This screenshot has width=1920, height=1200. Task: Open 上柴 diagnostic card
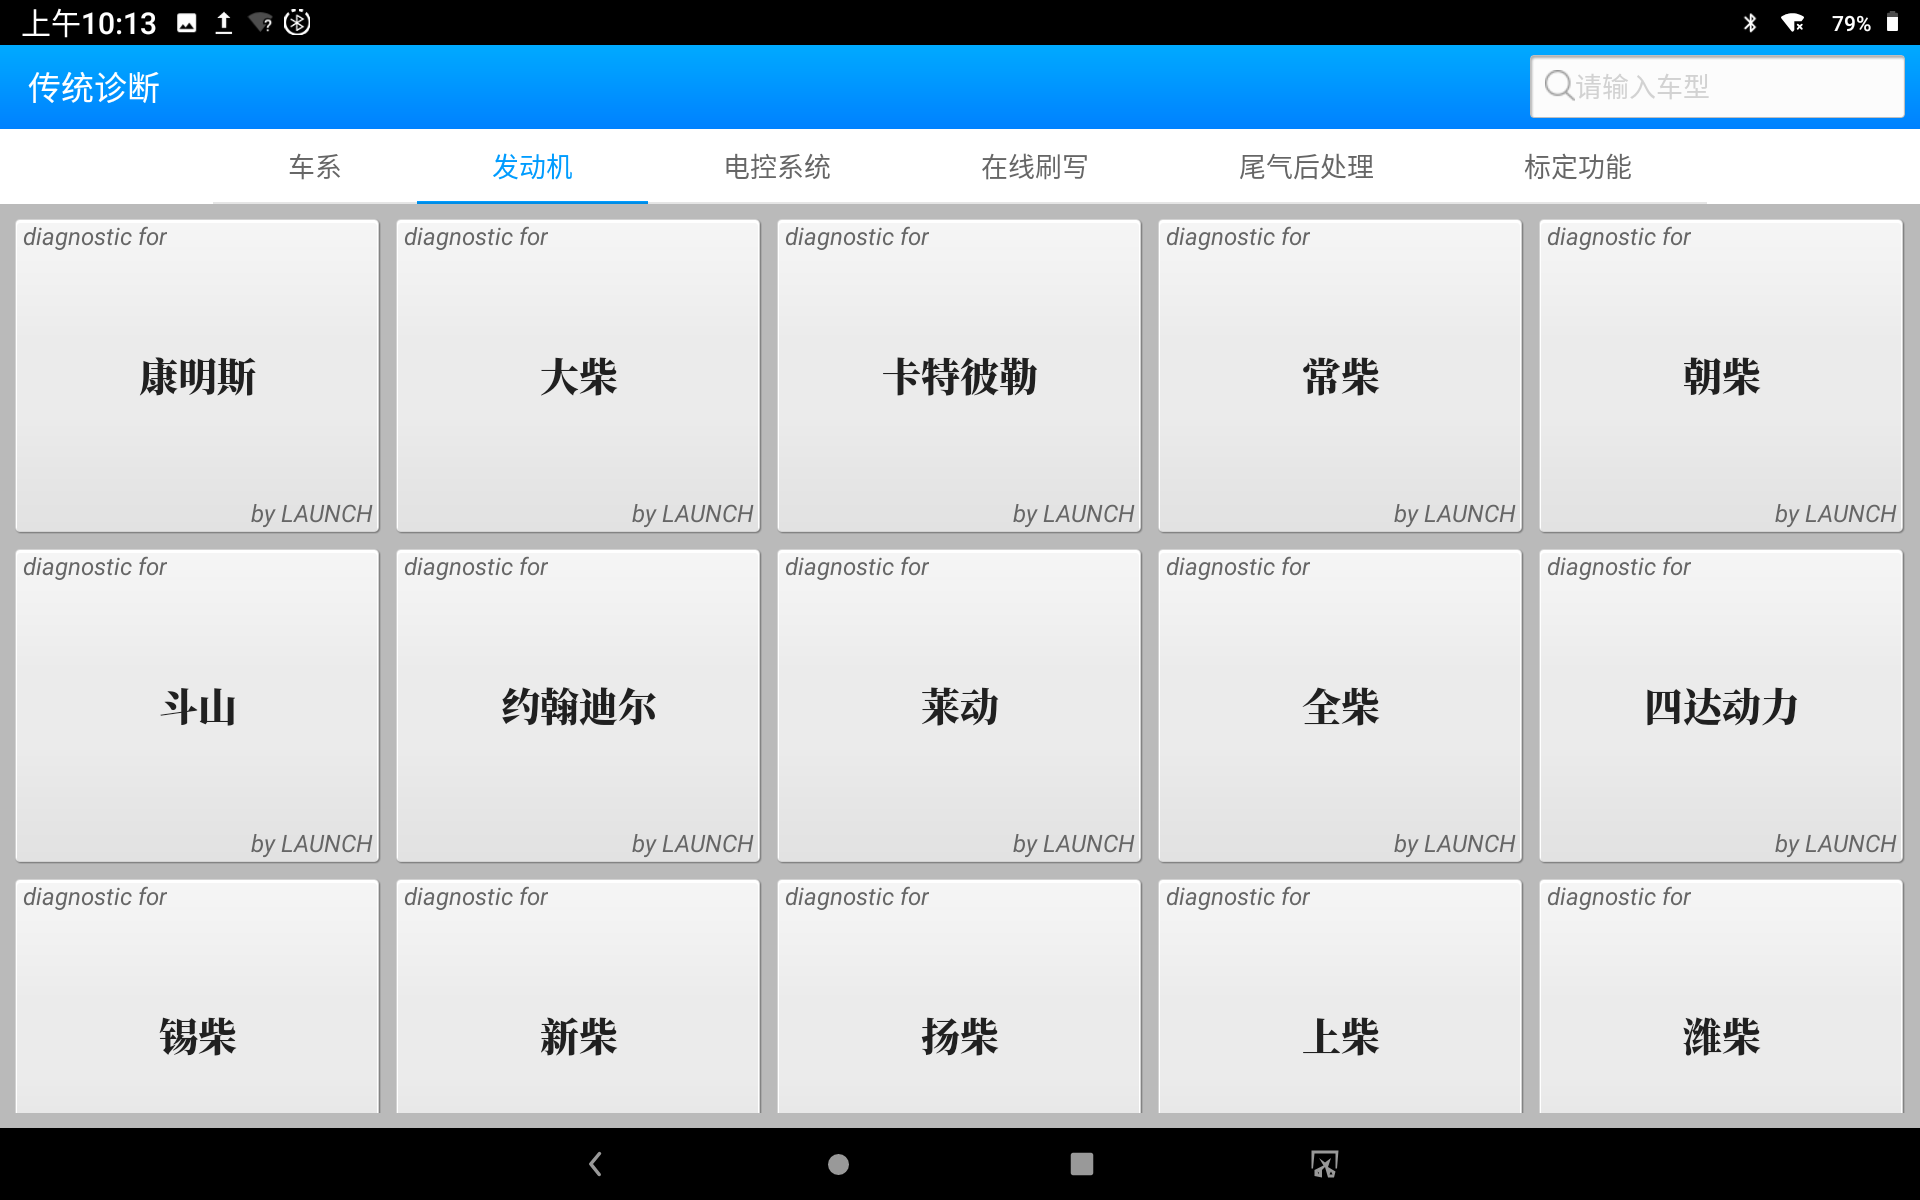1340,996
